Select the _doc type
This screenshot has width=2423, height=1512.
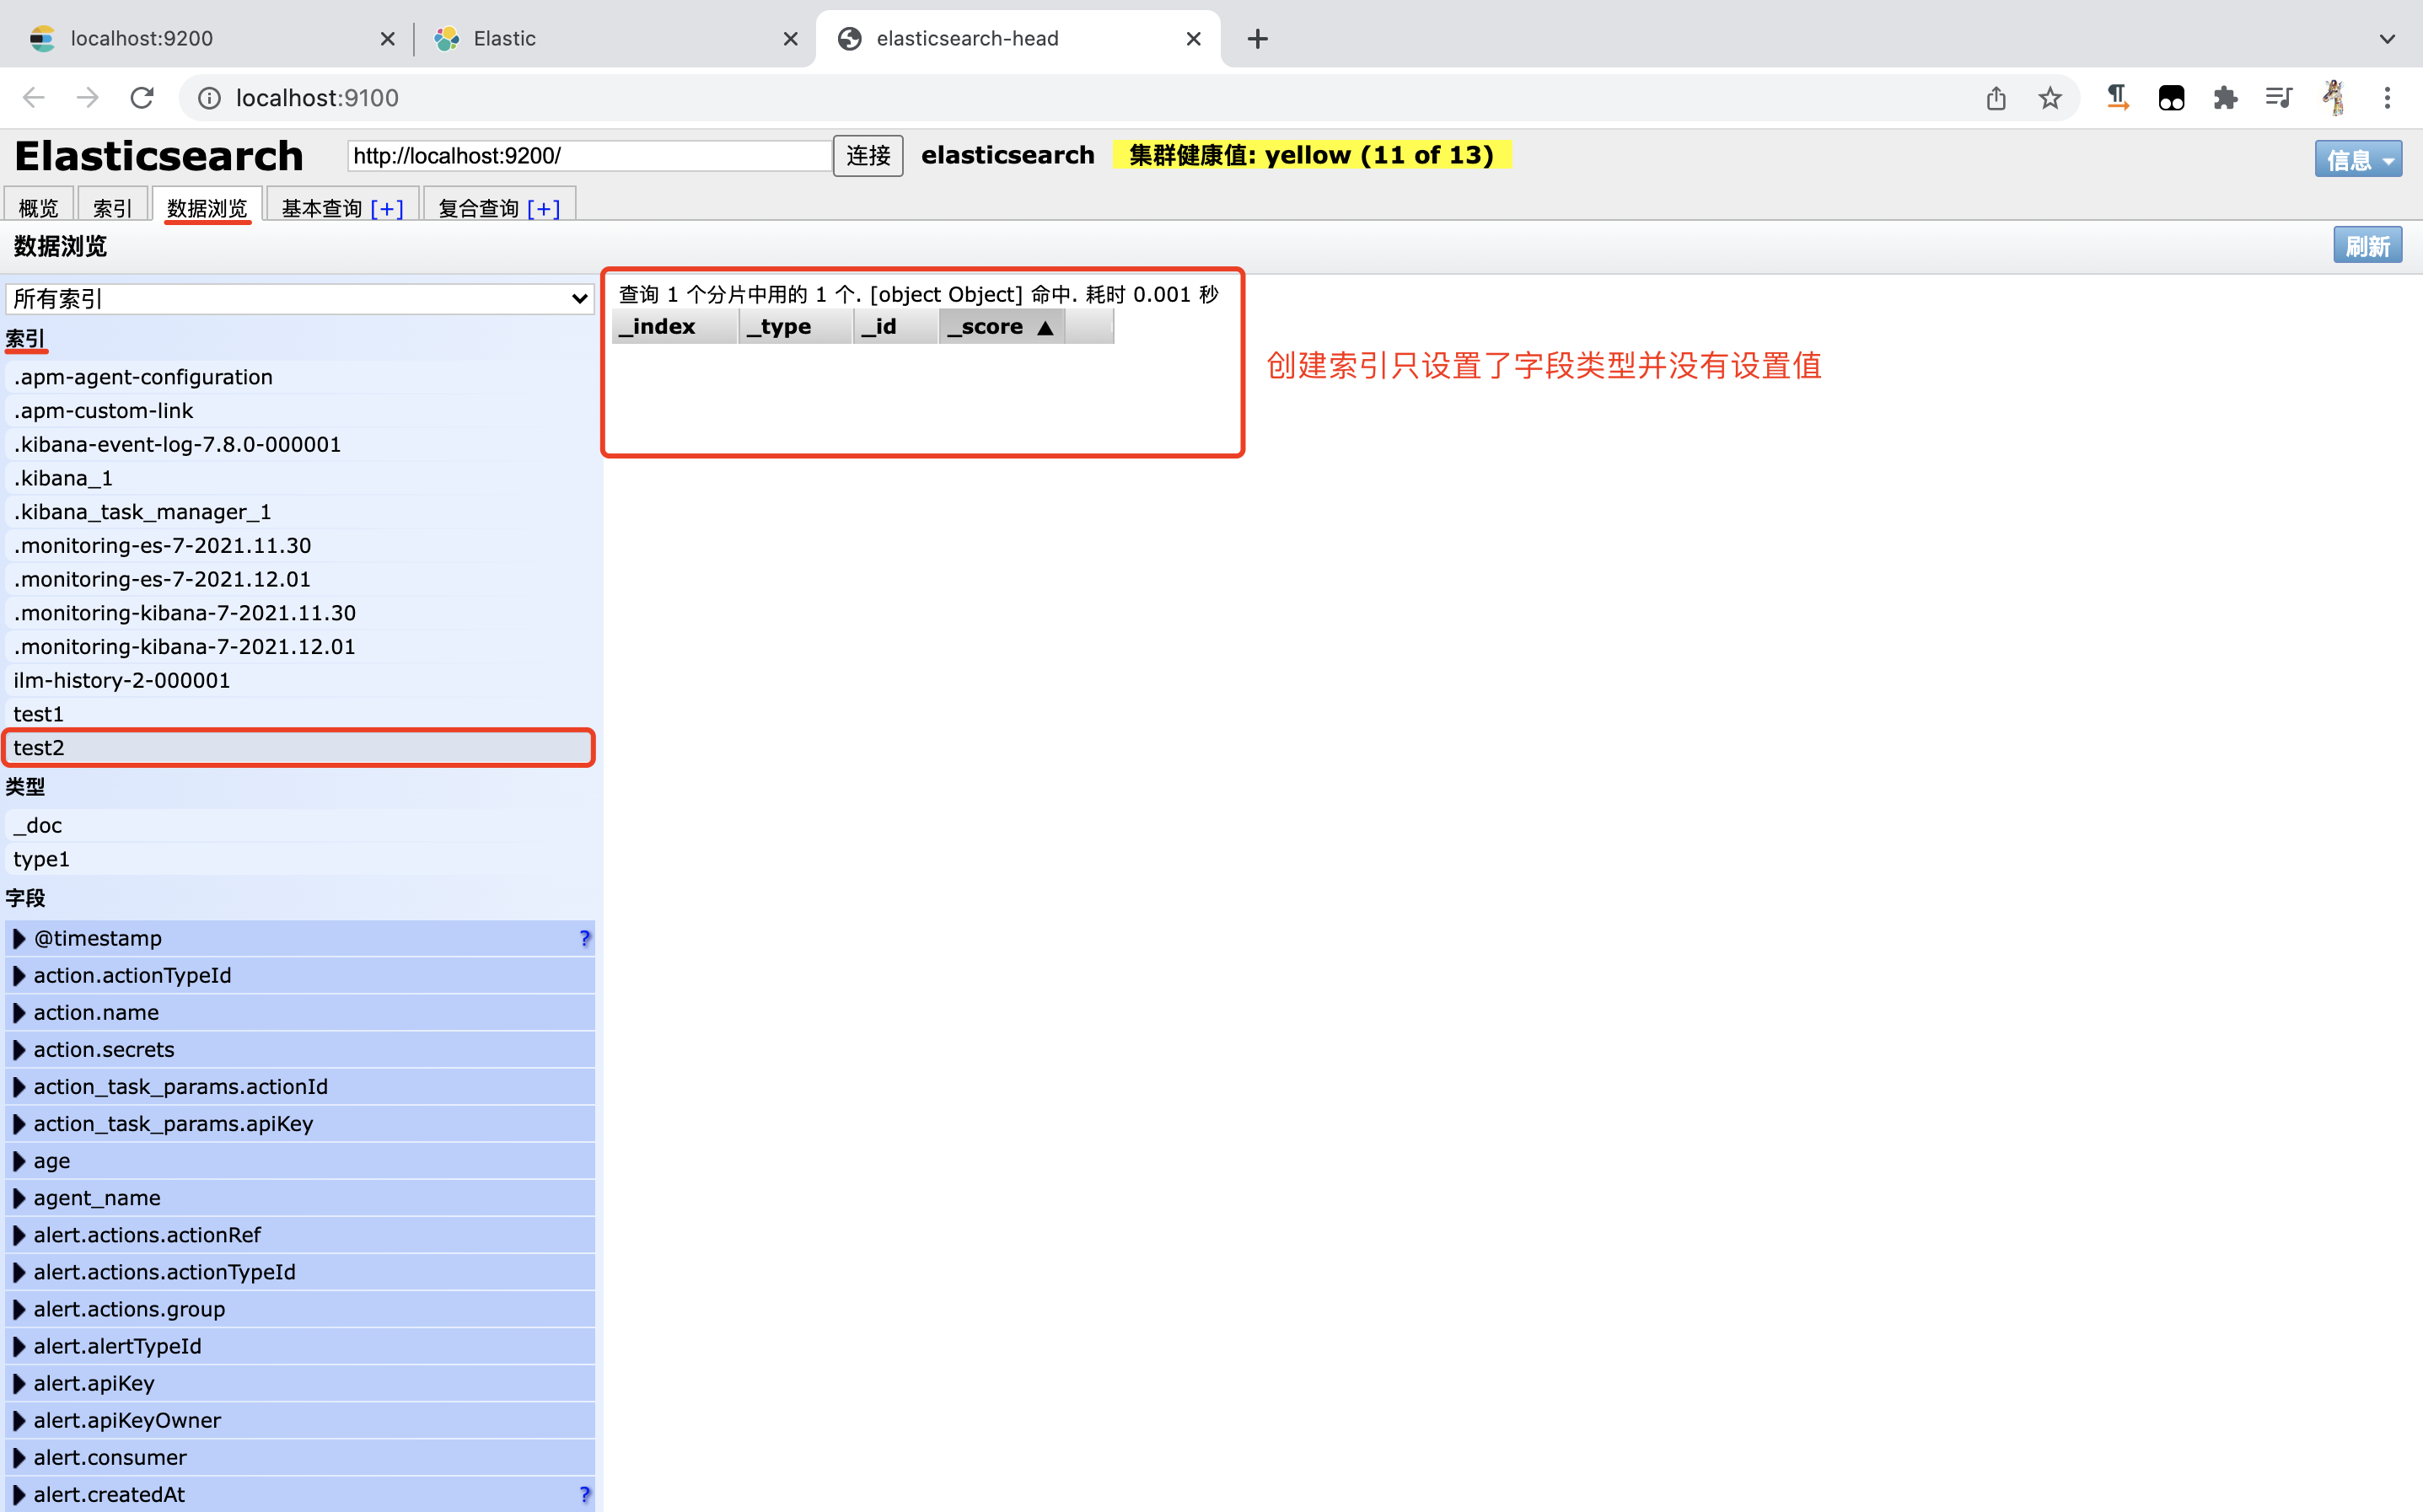pos(300,825)
